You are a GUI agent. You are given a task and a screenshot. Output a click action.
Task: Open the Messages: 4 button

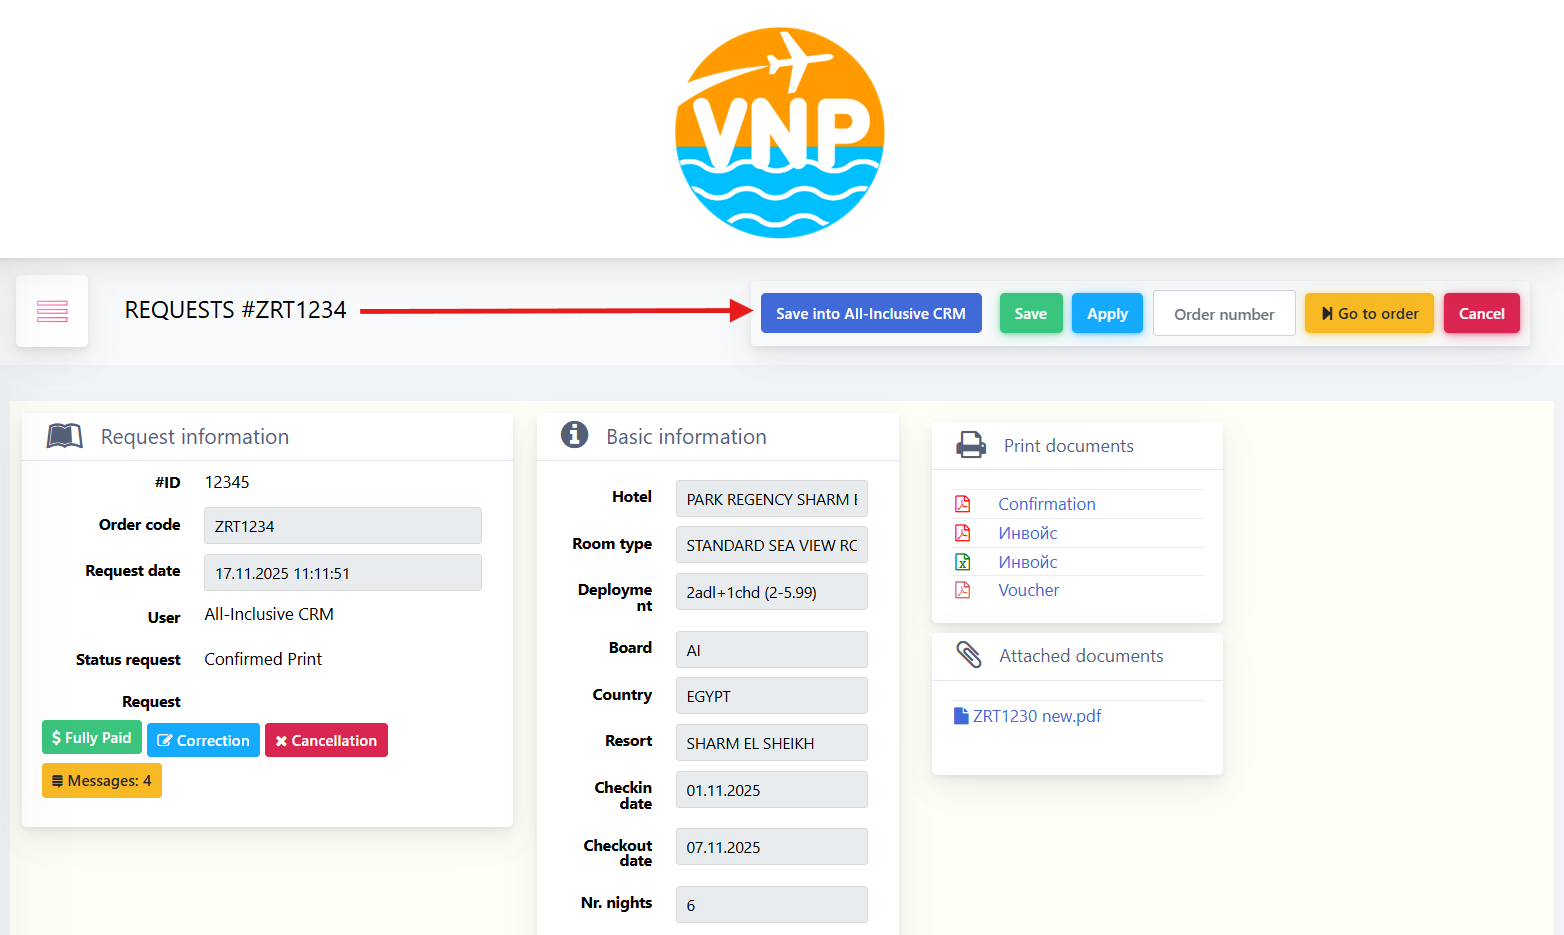(102, 780)
